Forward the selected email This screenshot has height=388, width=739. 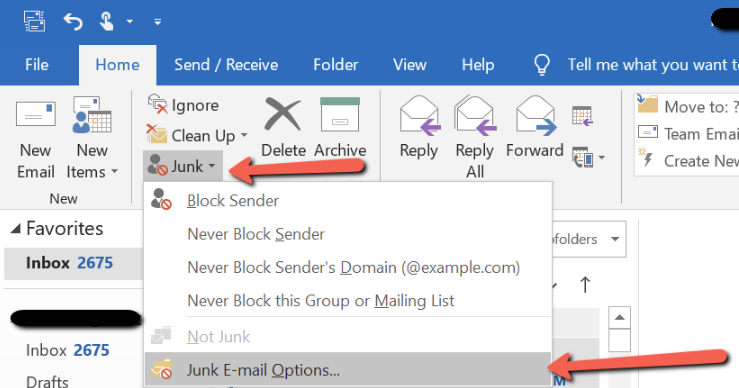535,128
